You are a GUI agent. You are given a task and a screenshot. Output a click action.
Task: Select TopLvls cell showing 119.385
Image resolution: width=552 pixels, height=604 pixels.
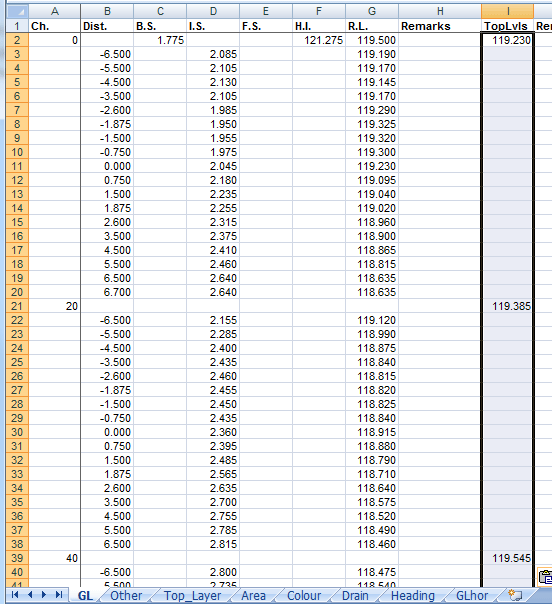(x=508, y=306)
